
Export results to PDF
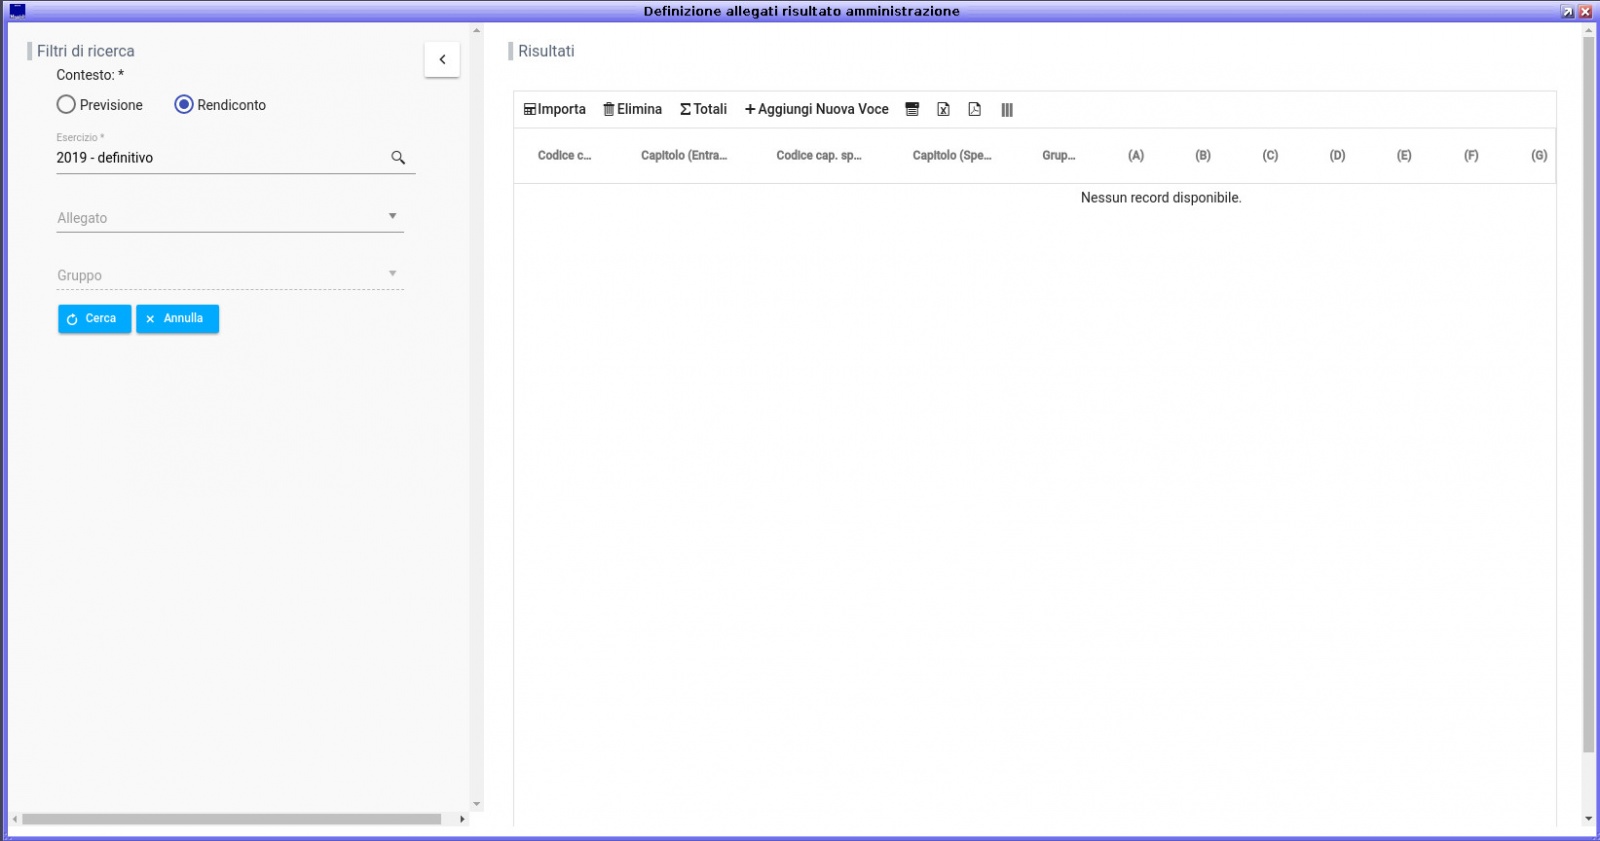click(974, 110)
